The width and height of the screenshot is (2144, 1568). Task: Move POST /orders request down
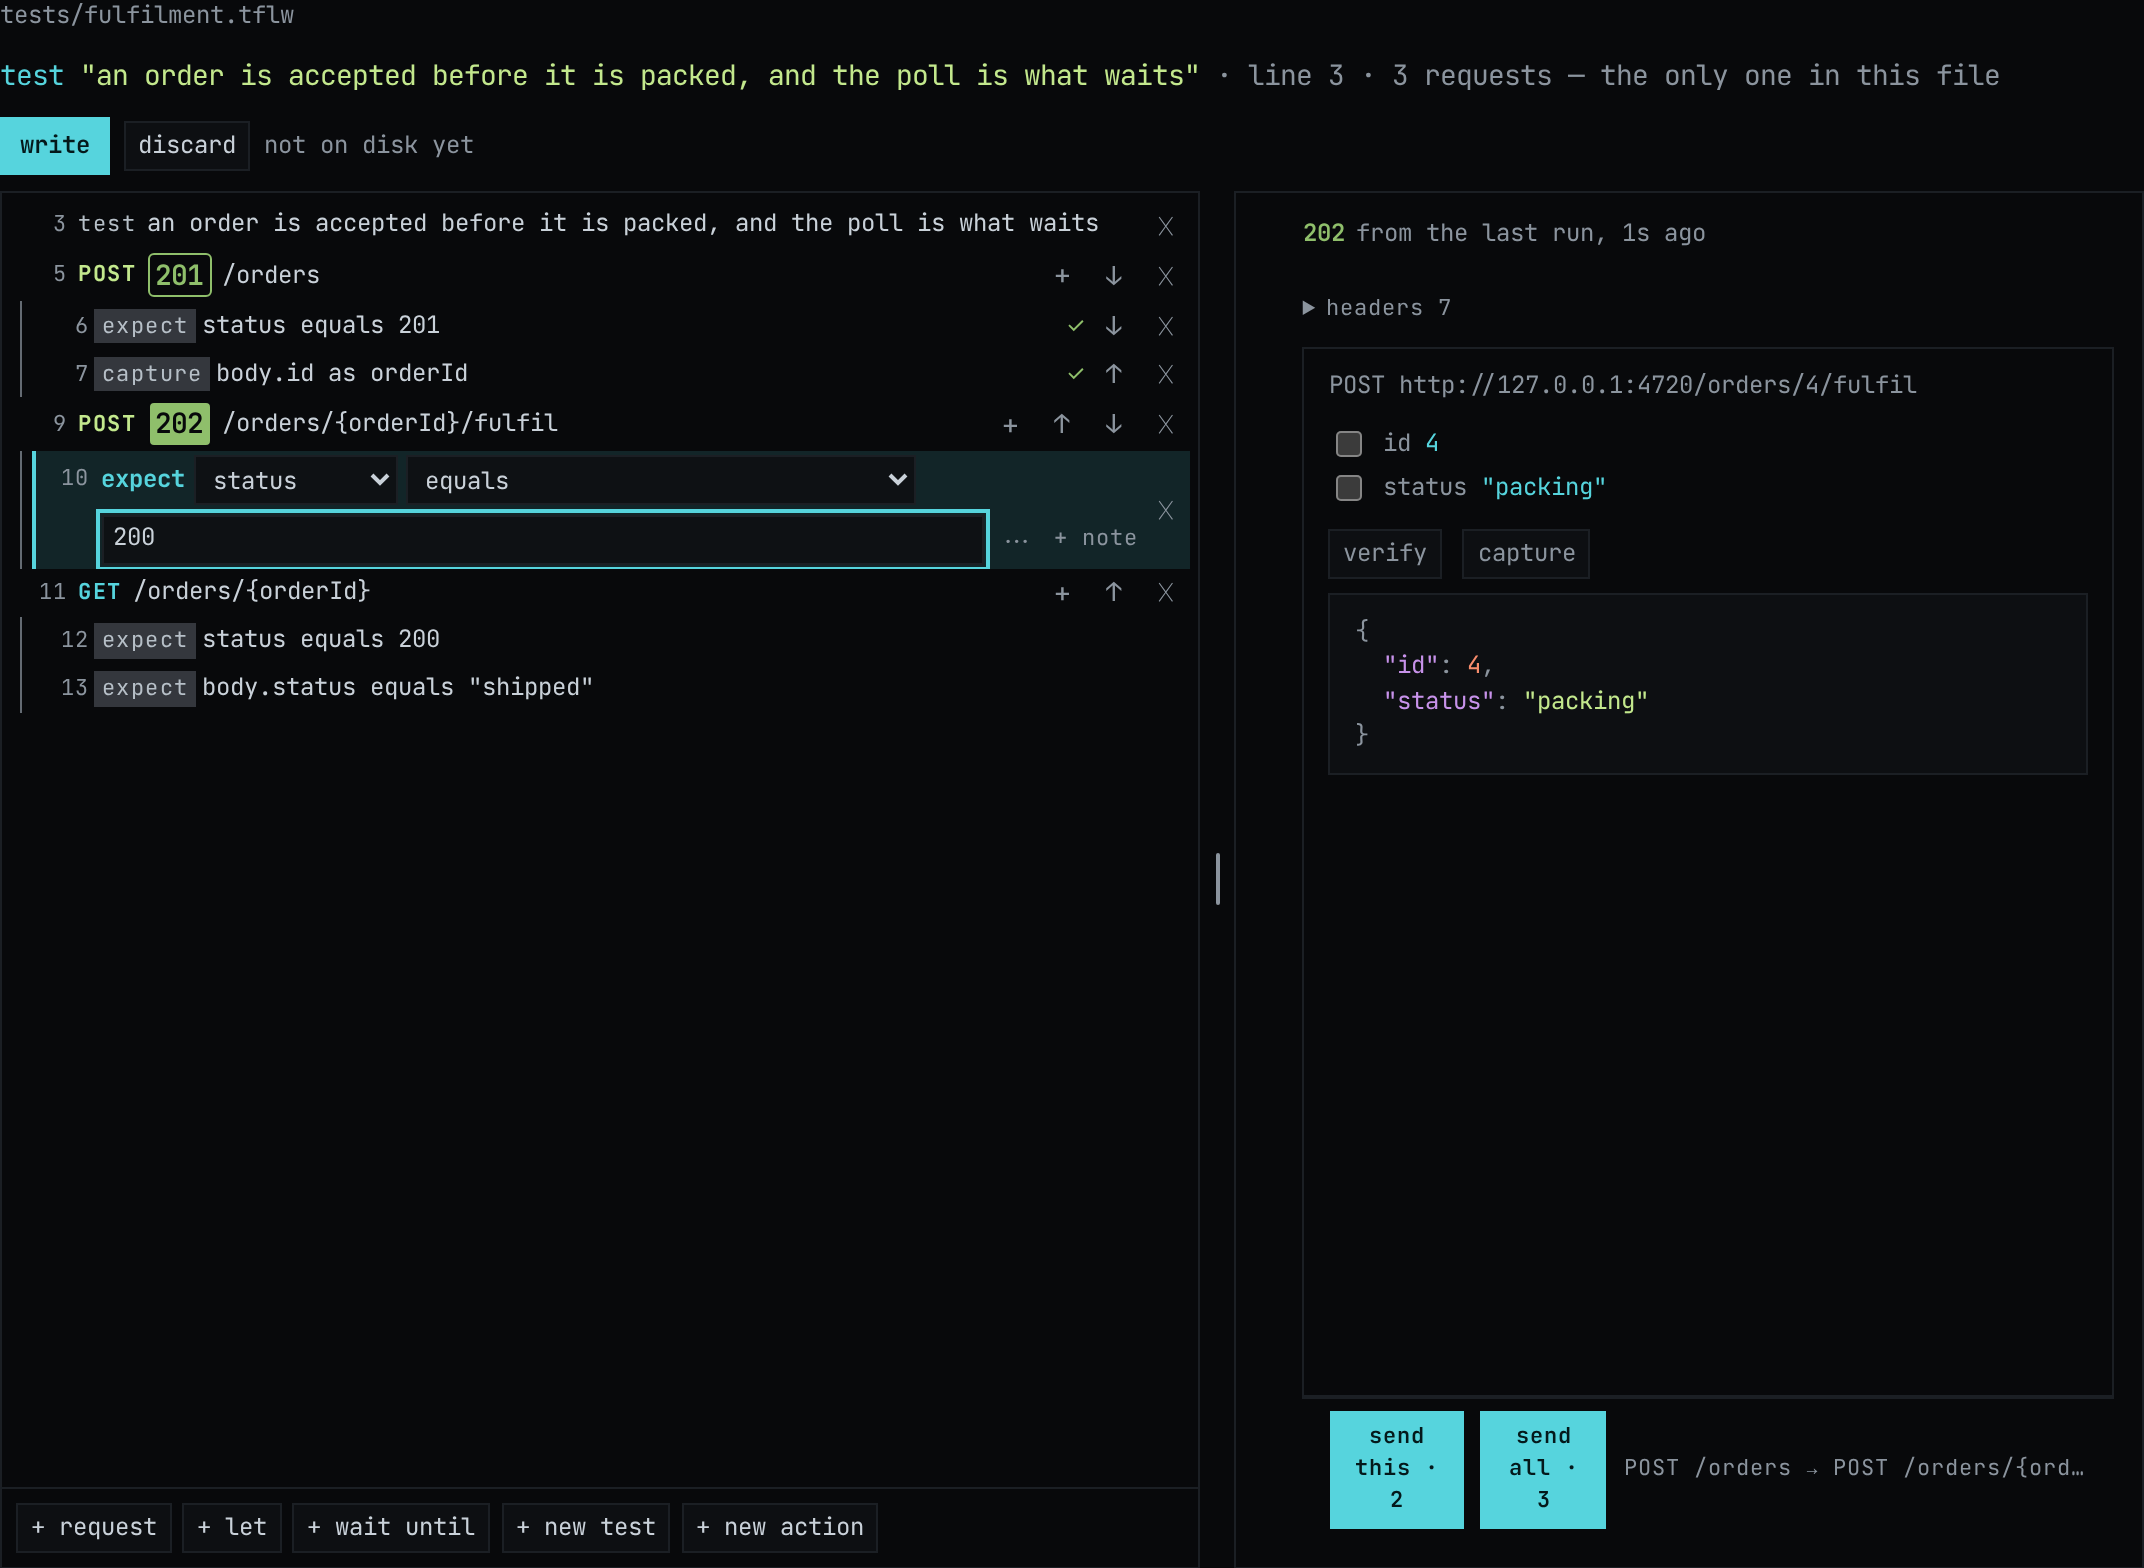(1113, 276)
